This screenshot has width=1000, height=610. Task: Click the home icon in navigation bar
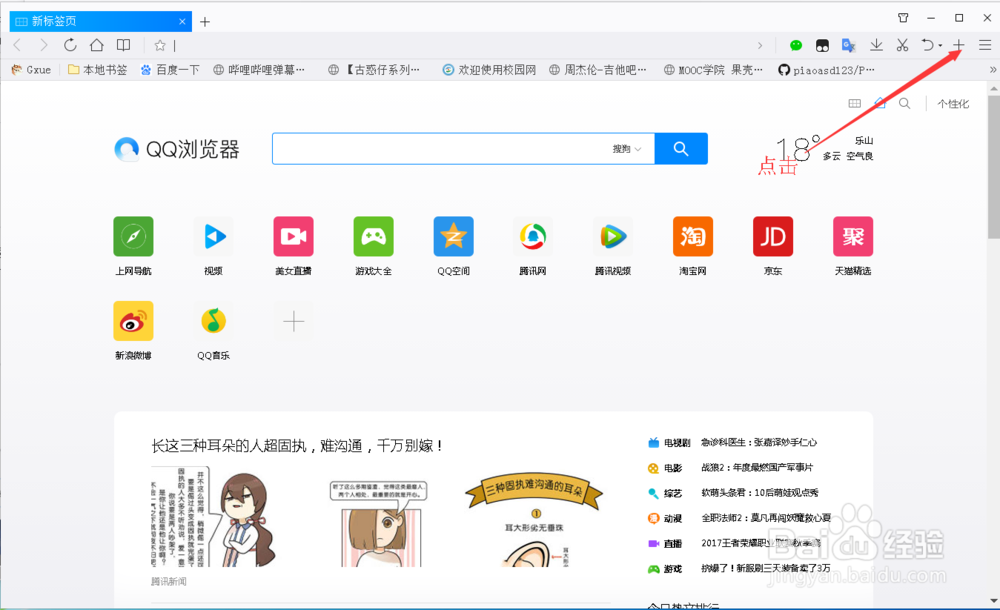pyautogui.click(x=96, y=45)
